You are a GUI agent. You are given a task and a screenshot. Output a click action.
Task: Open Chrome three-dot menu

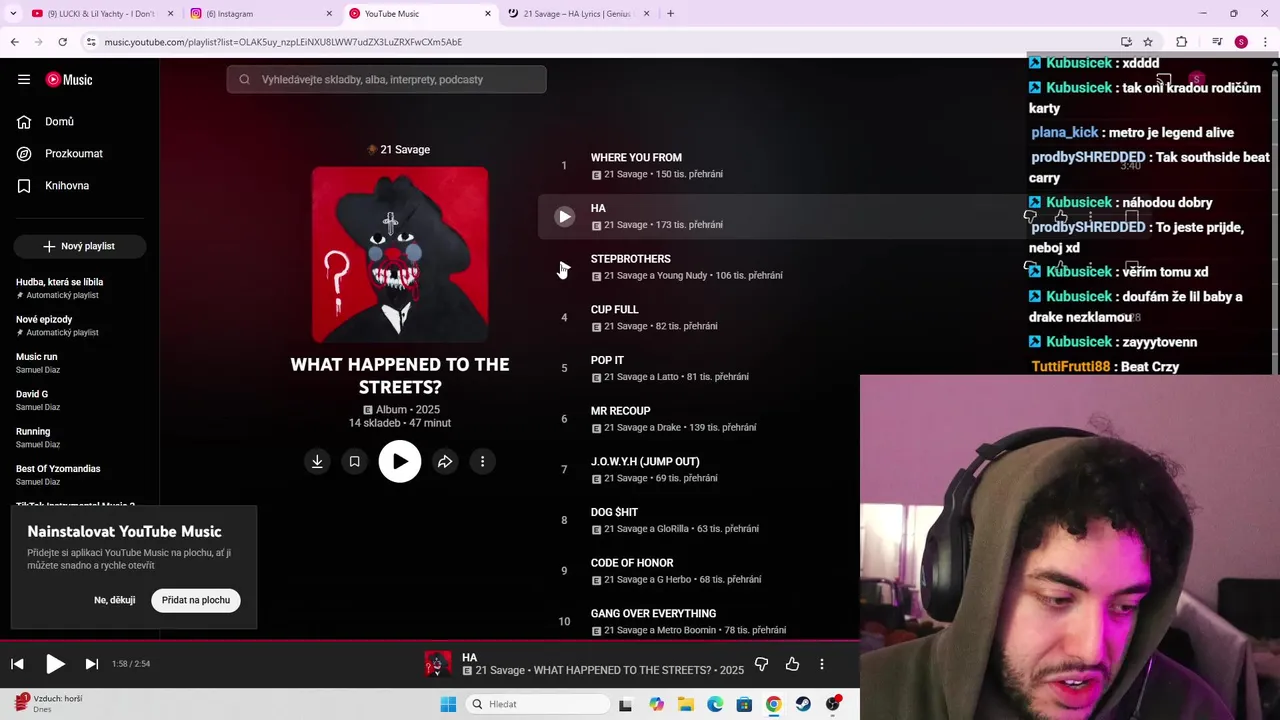[1264, 42]
